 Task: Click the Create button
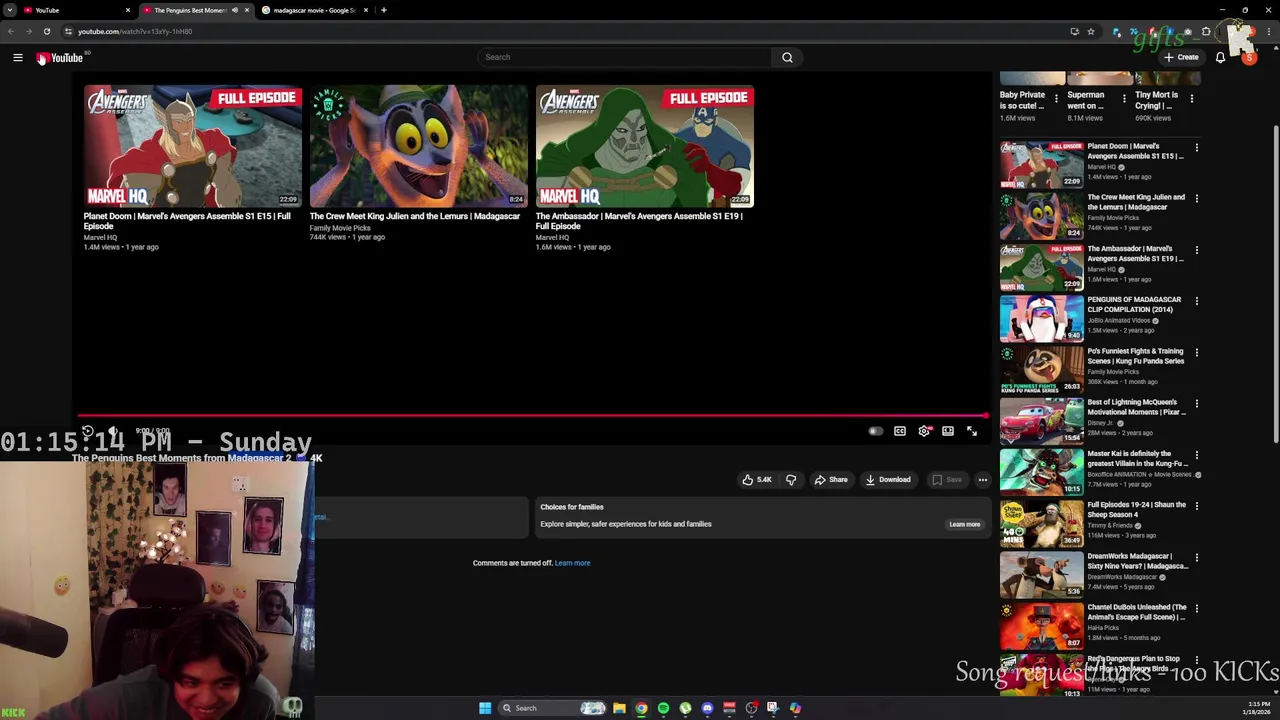pyautogui.click(x=1181, y=57)
